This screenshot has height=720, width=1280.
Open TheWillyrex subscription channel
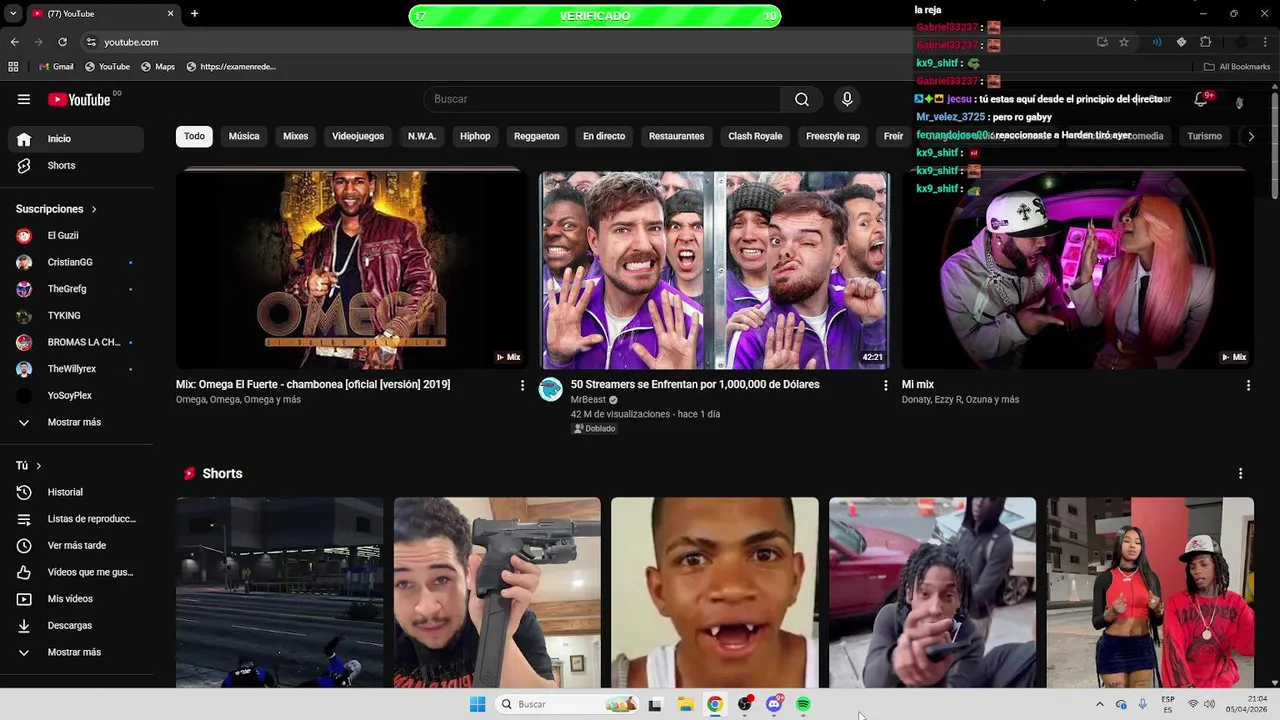pos(76,369)
